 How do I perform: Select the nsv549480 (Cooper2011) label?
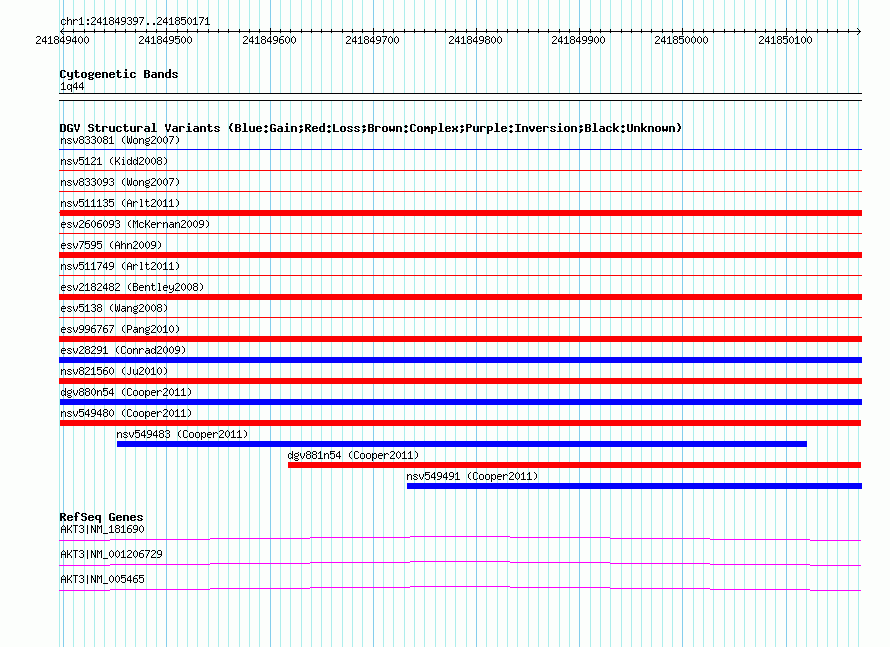tap(126, 413)
